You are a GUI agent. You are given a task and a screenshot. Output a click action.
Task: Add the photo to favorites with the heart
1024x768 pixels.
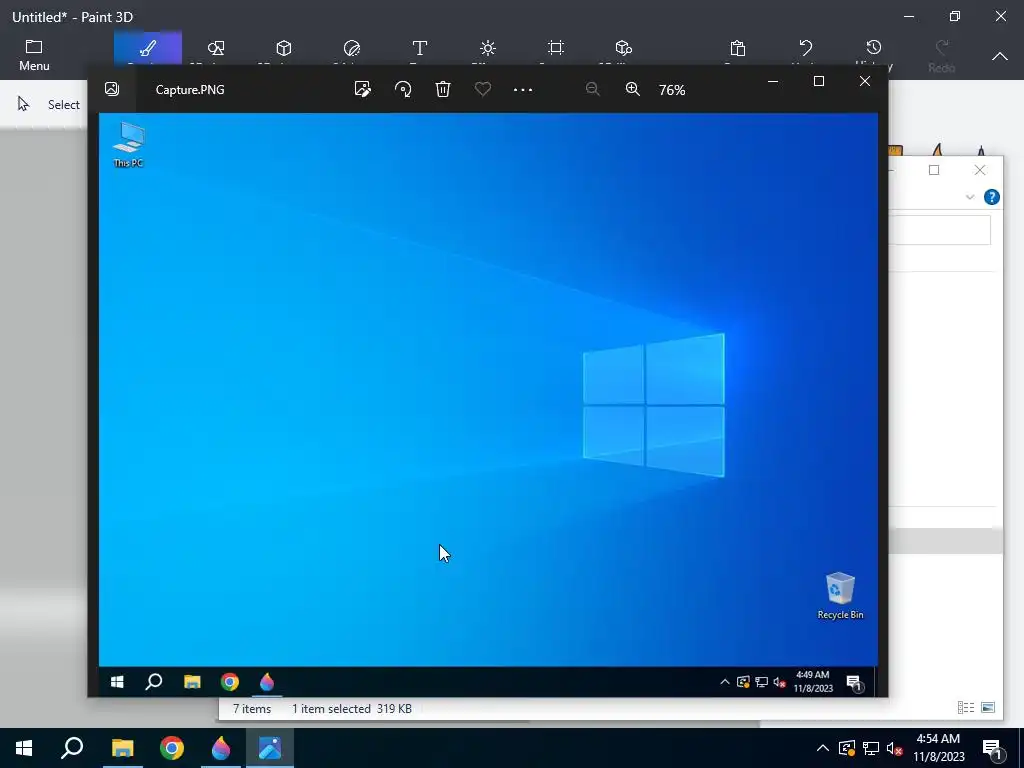tap(483, 89)
